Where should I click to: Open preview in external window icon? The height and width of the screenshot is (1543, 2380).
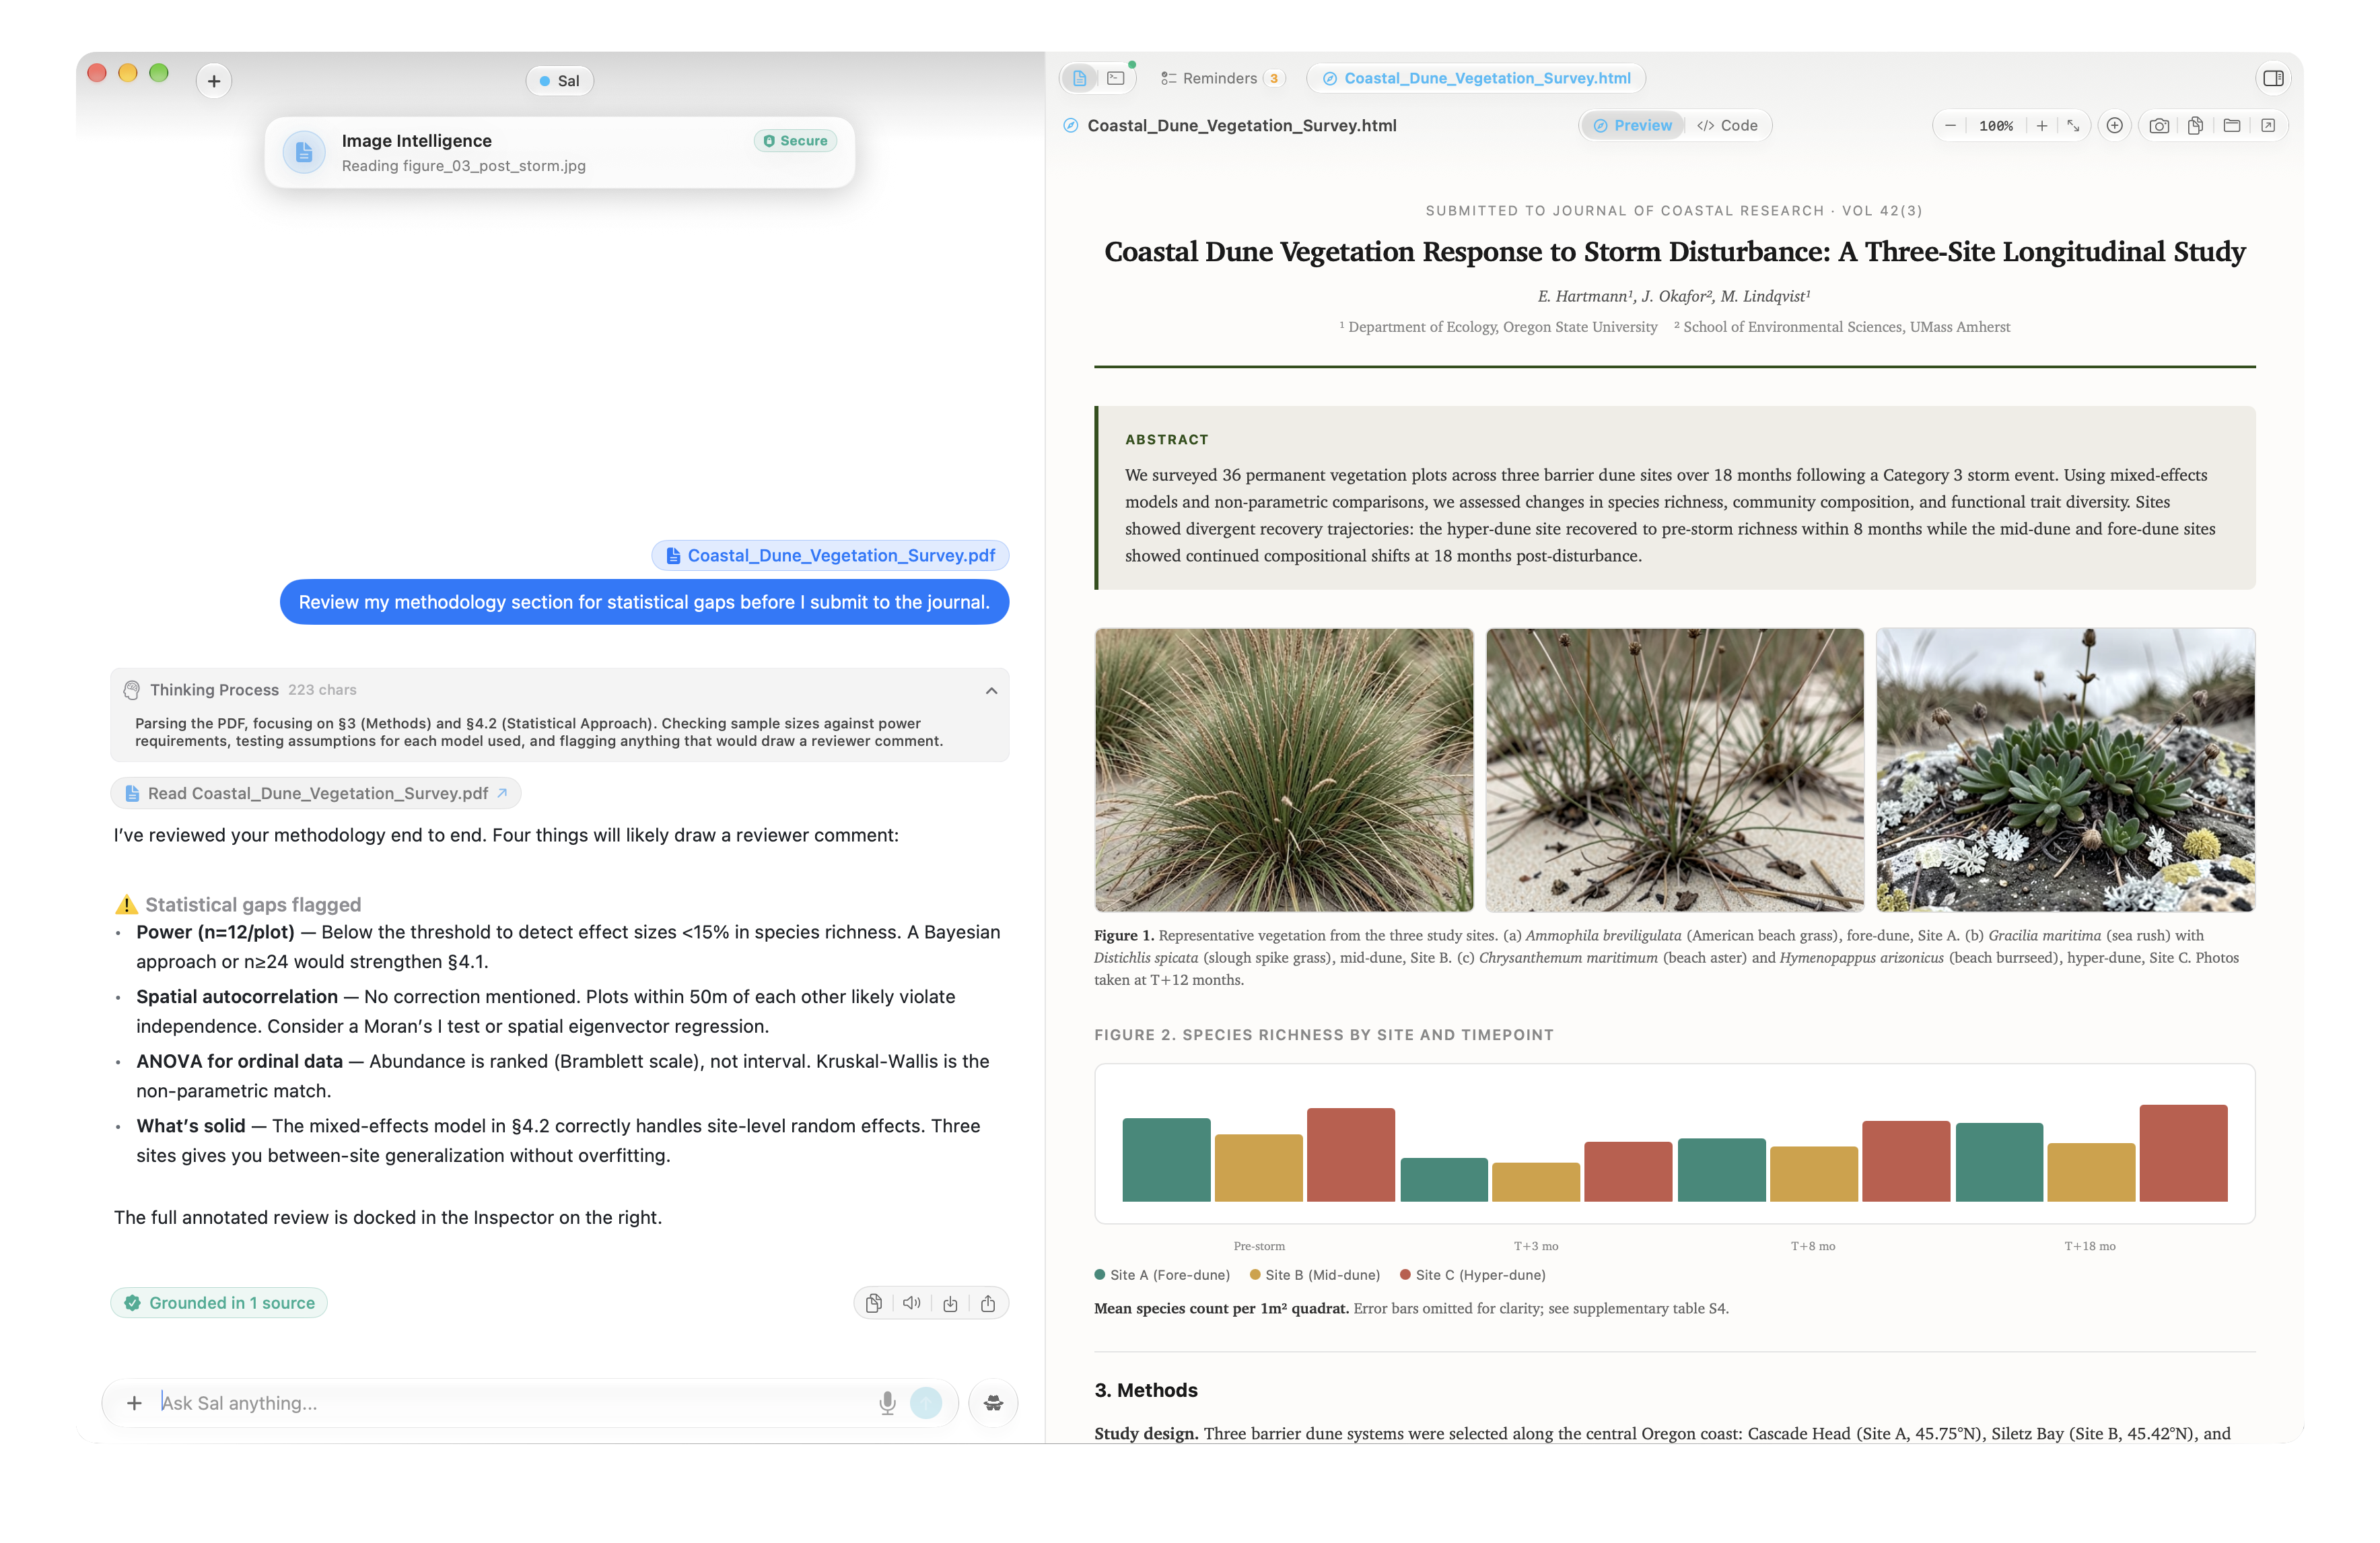pos(2268,126)
